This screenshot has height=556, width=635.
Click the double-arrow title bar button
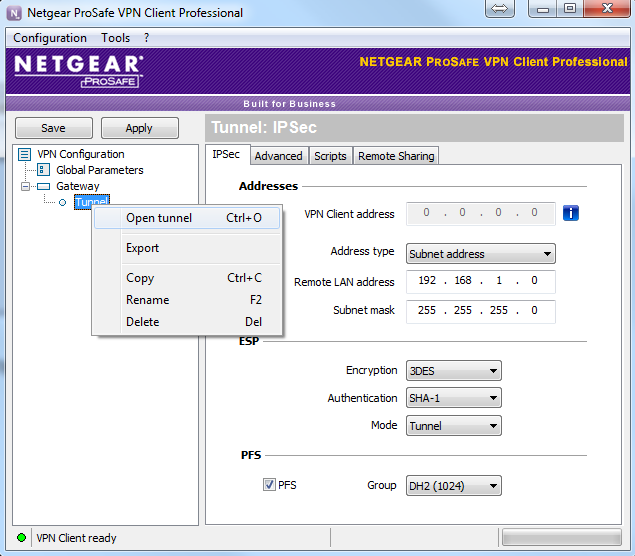pyautogui.click(x=500, y=8)
